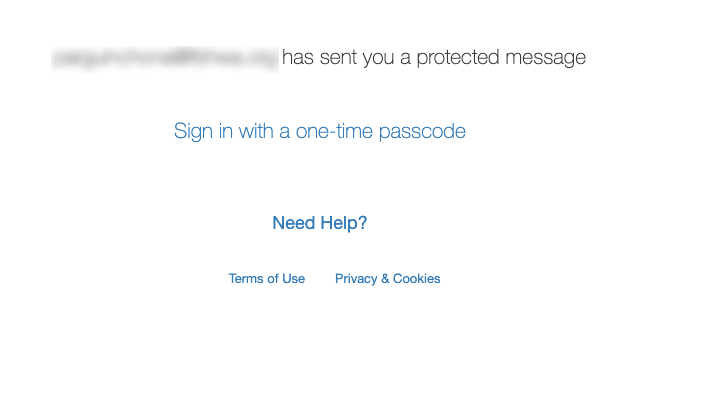Open the Privacy & Cookies link
719x417 pixels.
[388, 279]
